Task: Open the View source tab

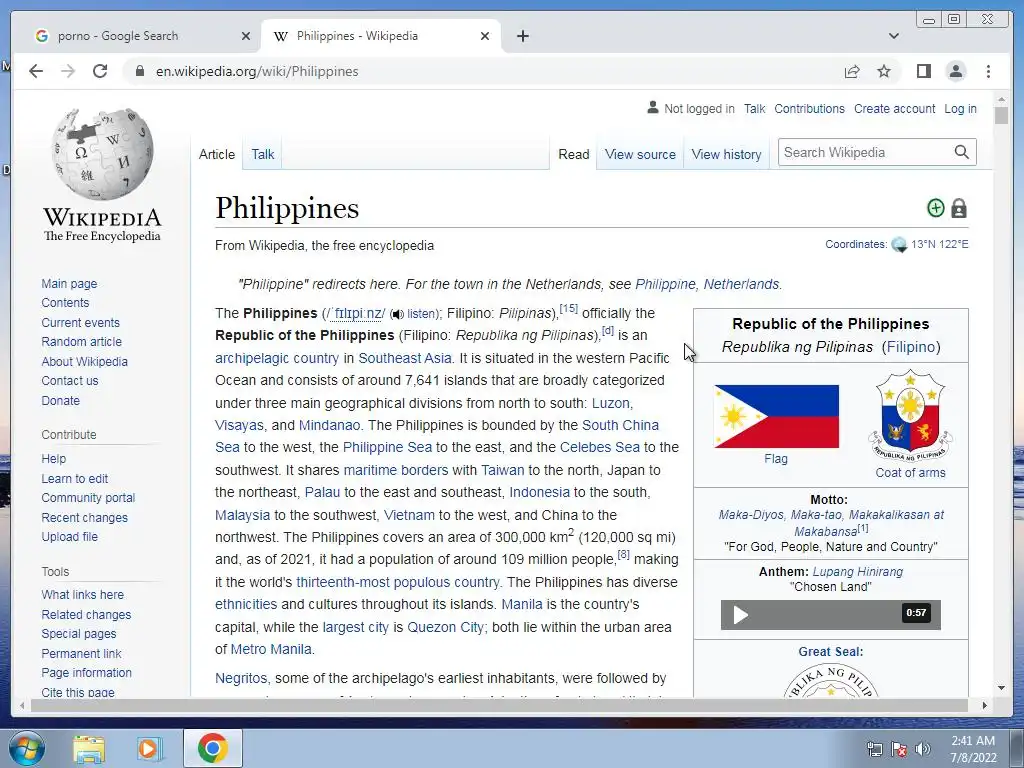Action: [640, 155]
